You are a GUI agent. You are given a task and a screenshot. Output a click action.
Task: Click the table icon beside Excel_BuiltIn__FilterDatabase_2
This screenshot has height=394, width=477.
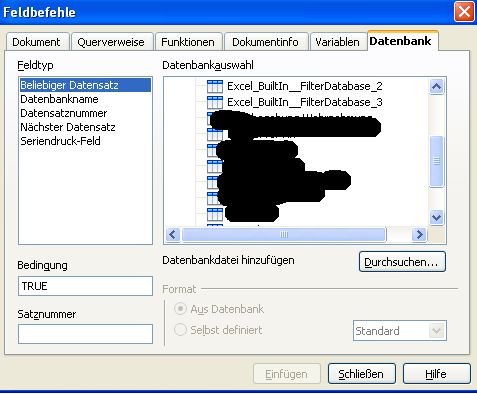[x=215, y=86]
